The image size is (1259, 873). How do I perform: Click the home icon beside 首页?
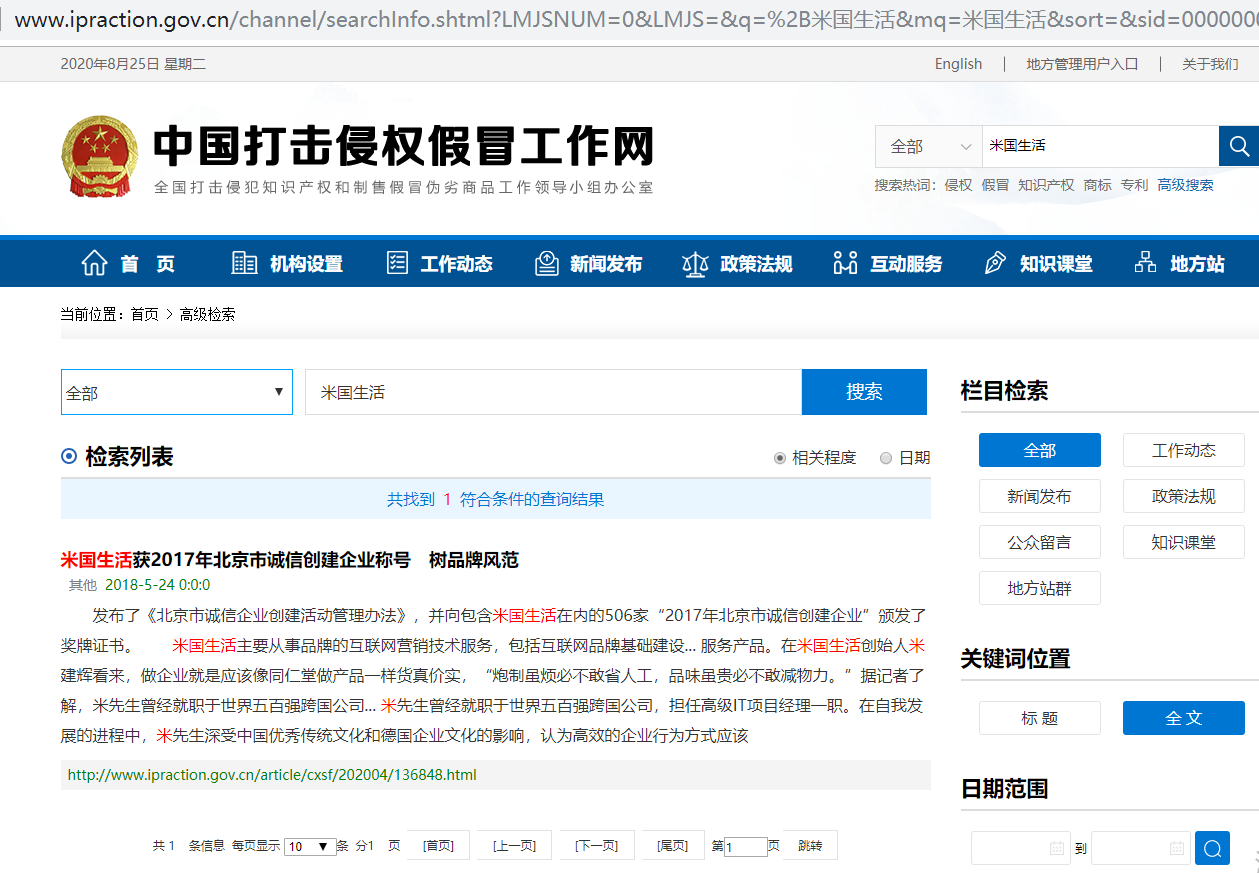95,263
